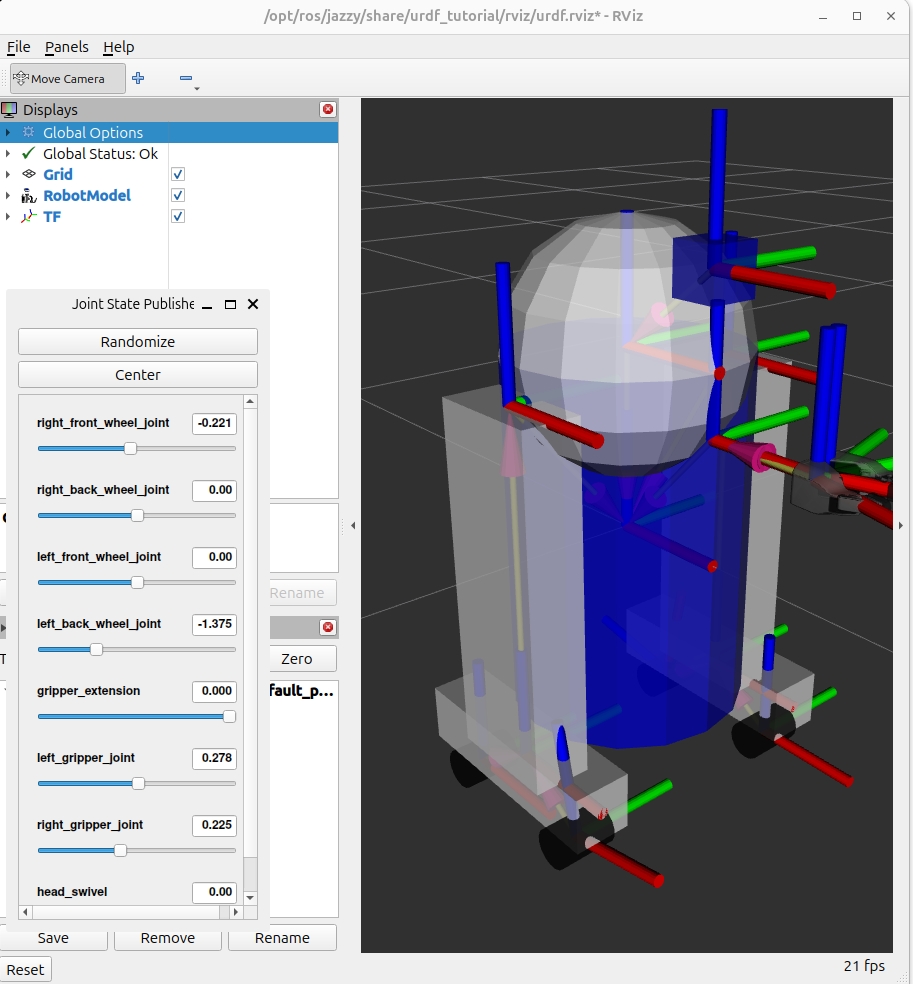Click the RobotModel display icon
913x984 pixels.
[x=28, y=196]
